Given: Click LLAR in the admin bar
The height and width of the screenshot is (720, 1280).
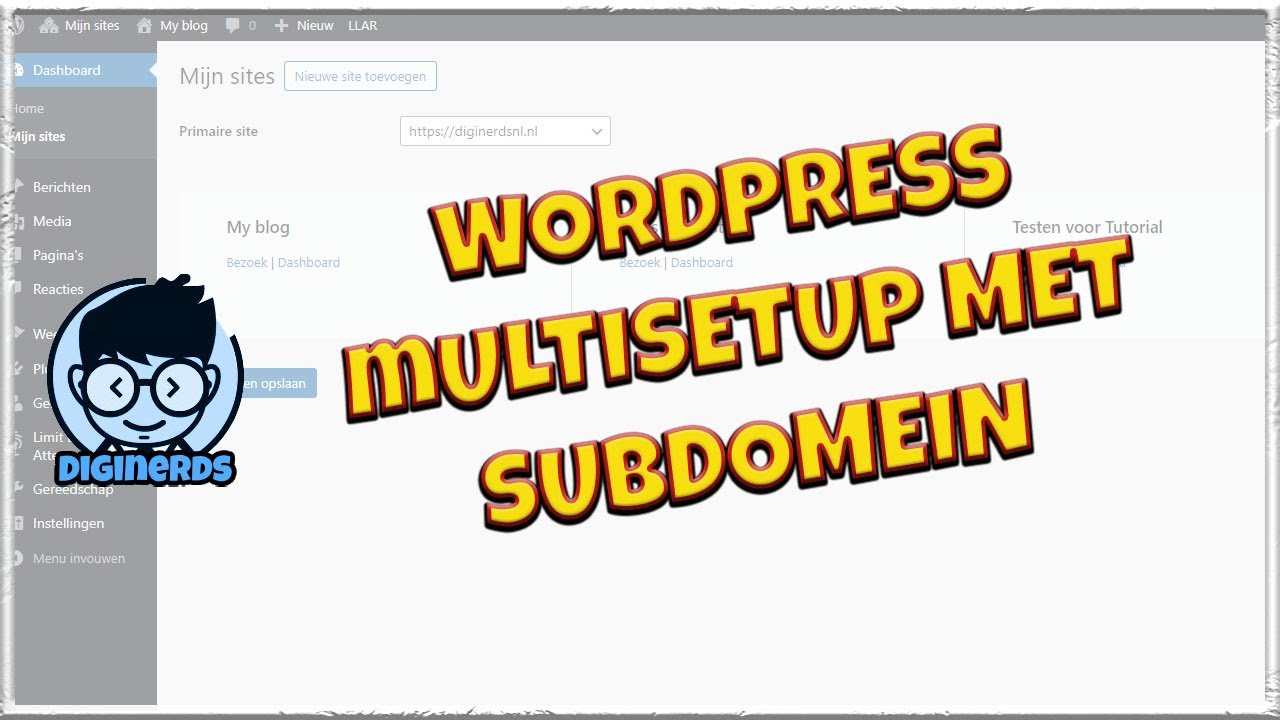Looking at the screenshot, I should click(363, 26).
